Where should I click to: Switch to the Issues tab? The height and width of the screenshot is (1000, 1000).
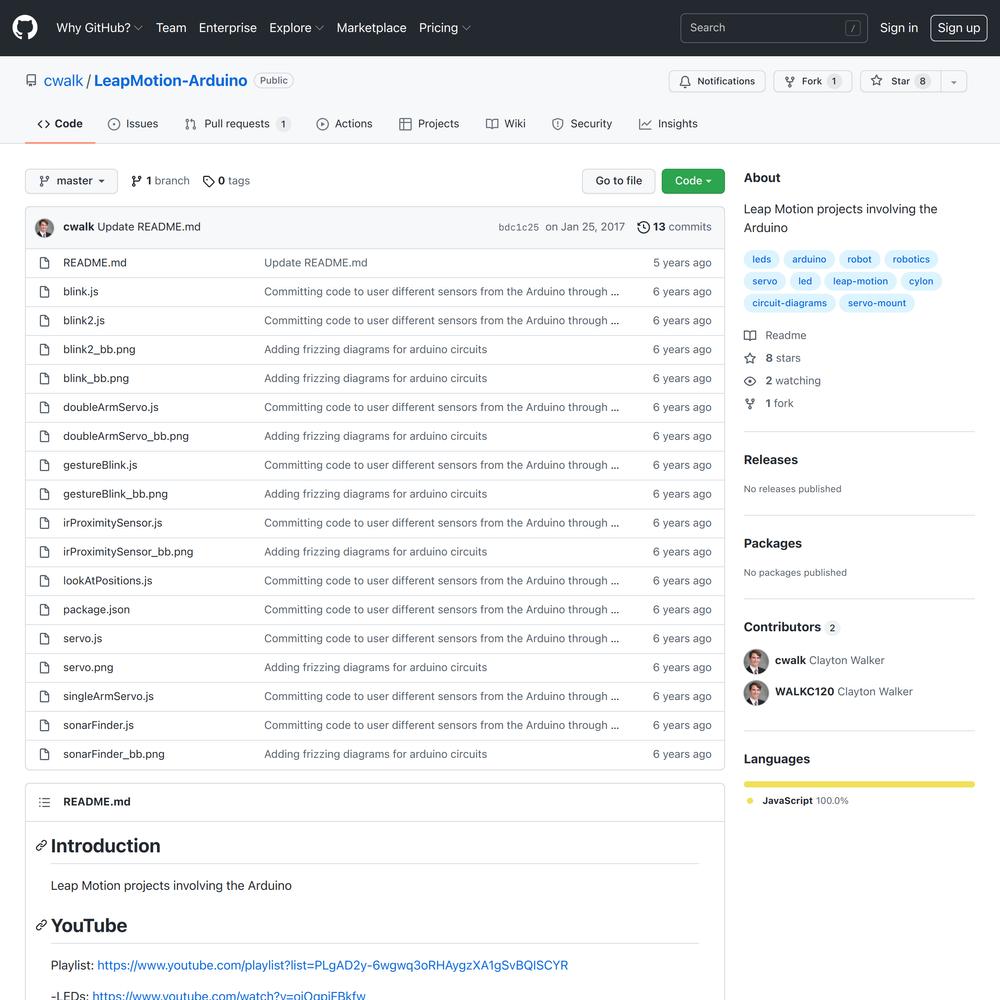click(133, 124)
